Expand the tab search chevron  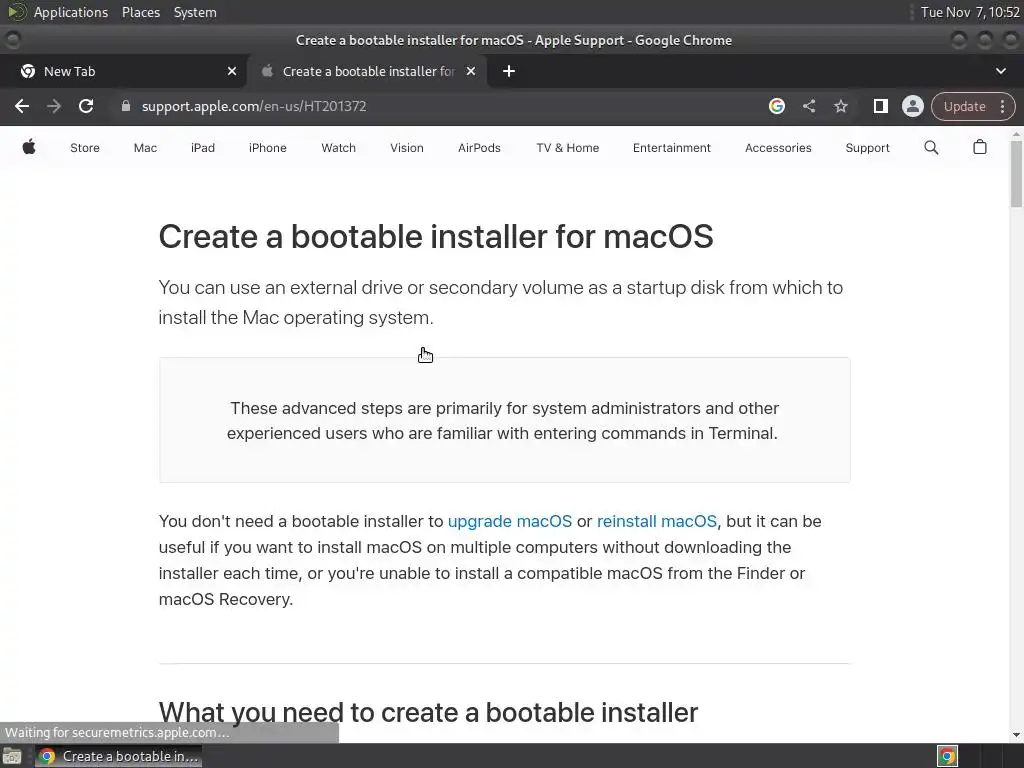tap(1000, 71)
